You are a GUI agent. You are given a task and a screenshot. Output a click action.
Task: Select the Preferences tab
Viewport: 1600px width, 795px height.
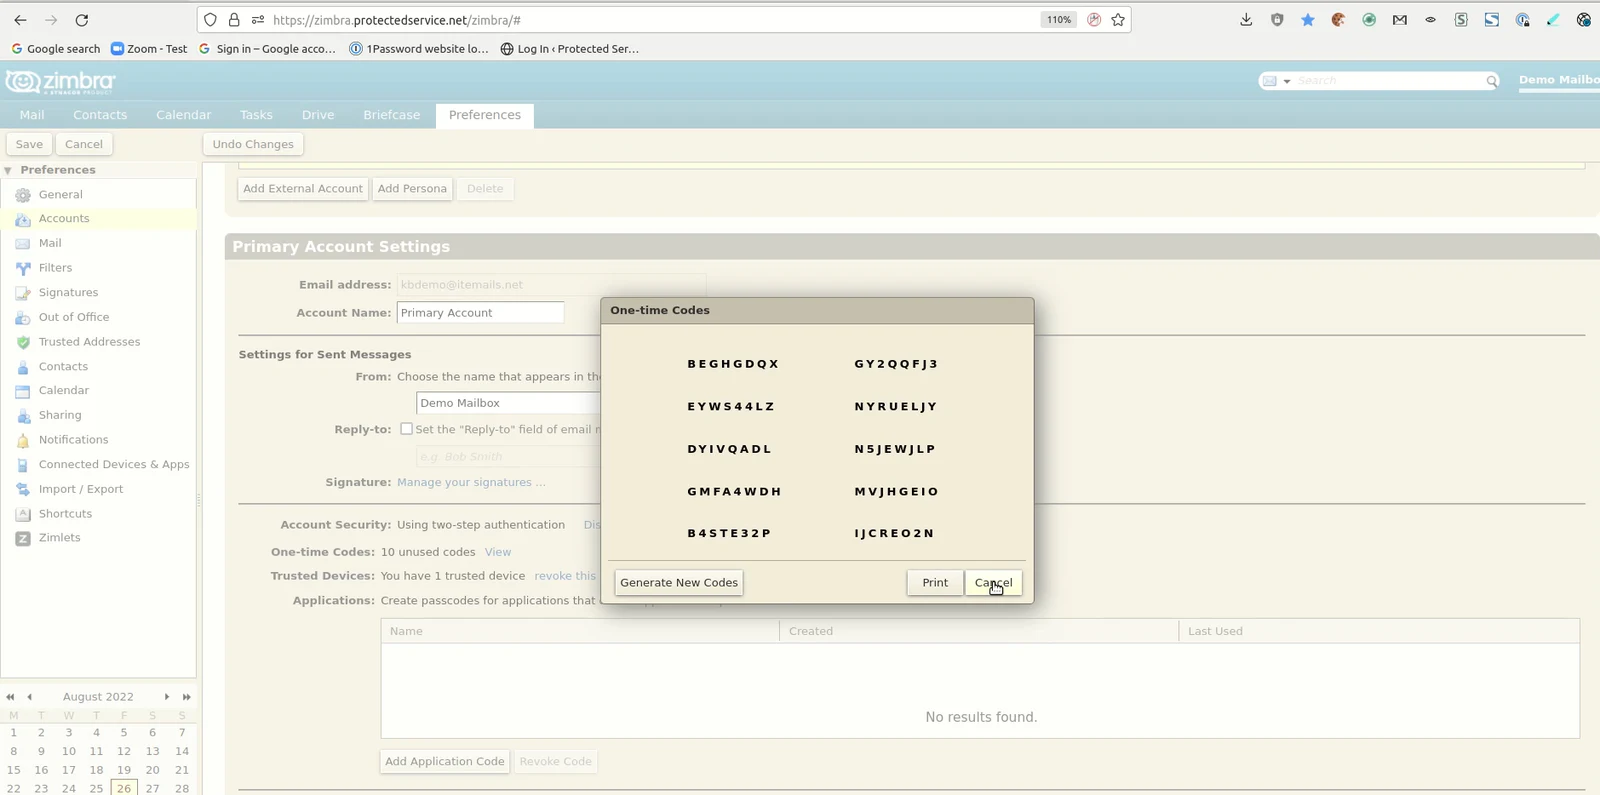[x=485, y=115]
